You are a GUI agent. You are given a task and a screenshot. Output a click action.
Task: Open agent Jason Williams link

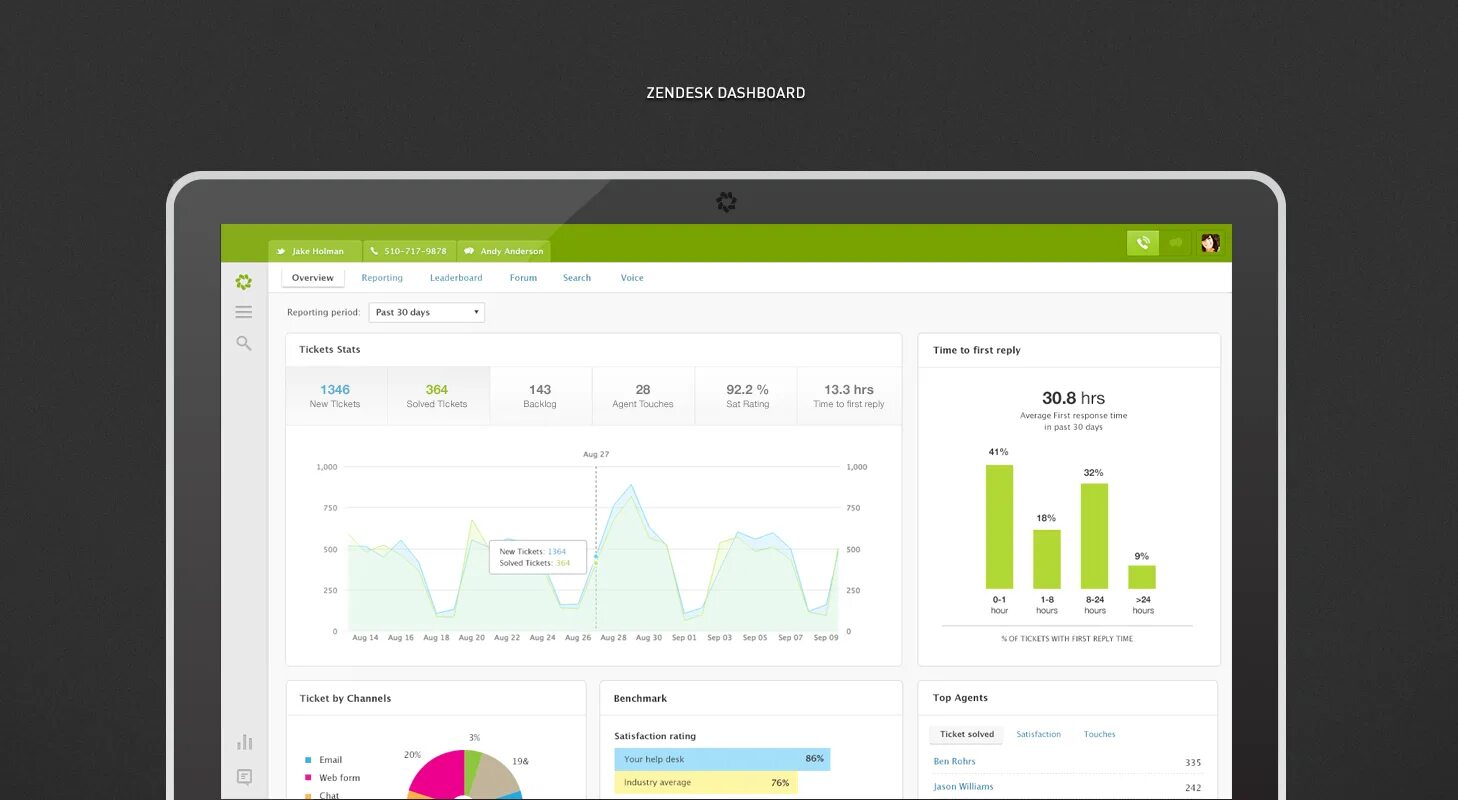963,787
